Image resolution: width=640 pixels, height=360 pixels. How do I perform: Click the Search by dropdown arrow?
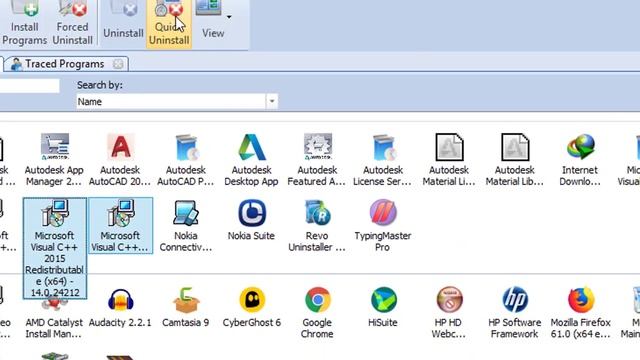pos(272,101)
